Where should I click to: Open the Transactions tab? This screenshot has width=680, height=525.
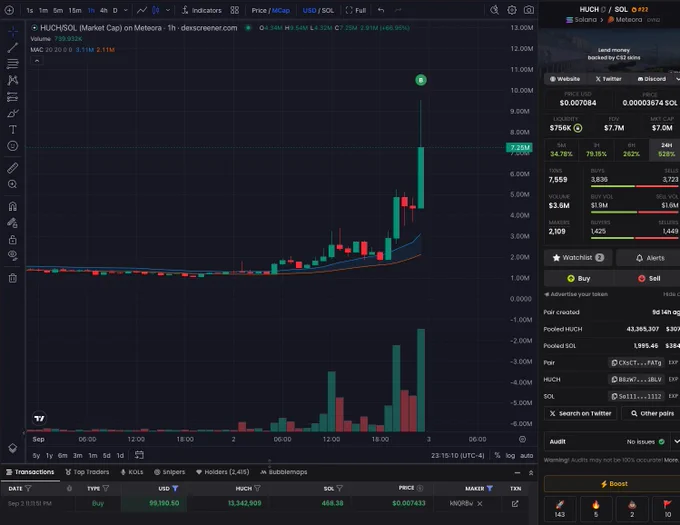[x=30, y=472]
